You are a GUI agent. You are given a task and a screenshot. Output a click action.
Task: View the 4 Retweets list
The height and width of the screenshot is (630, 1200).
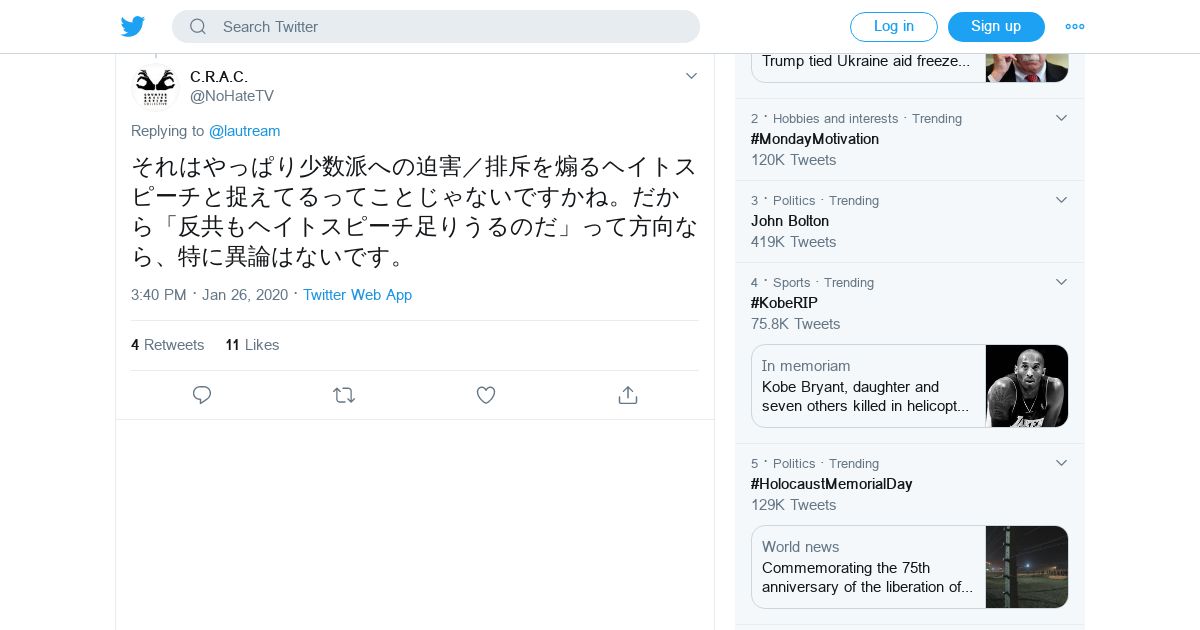point(167,345)
